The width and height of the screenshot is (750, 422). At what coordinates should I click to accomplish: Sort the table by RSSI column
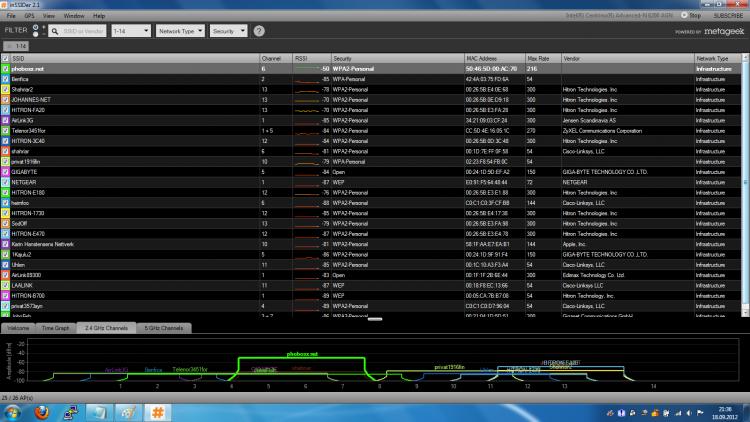tap(311, 58)
